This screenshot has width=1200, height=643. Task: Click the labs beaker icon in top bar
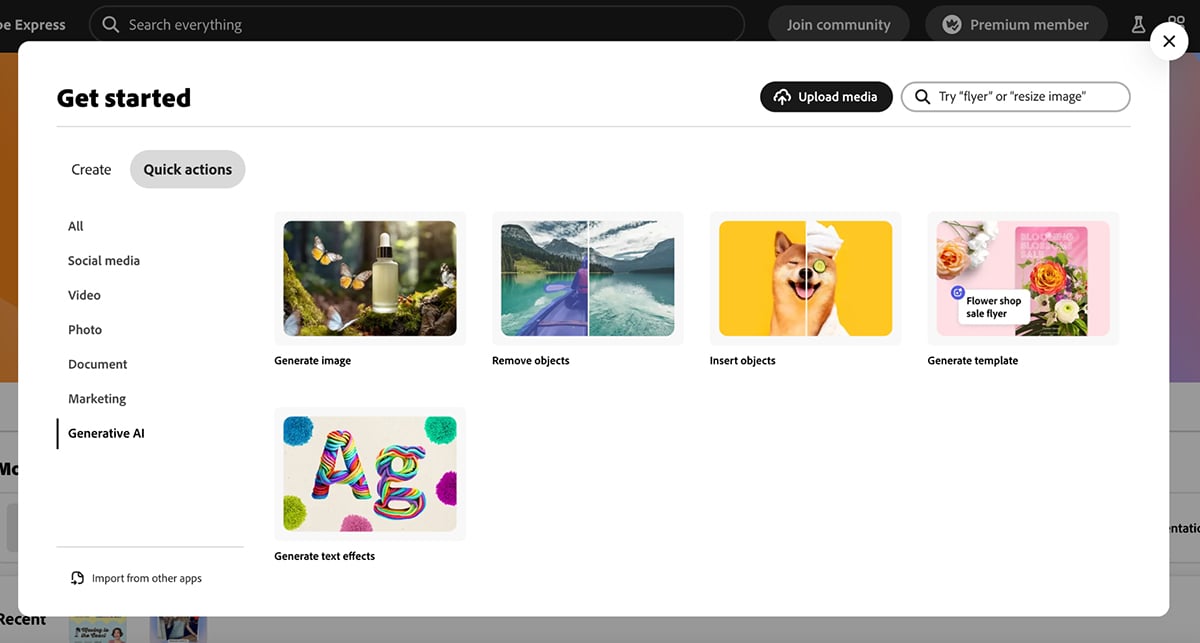1138,23
